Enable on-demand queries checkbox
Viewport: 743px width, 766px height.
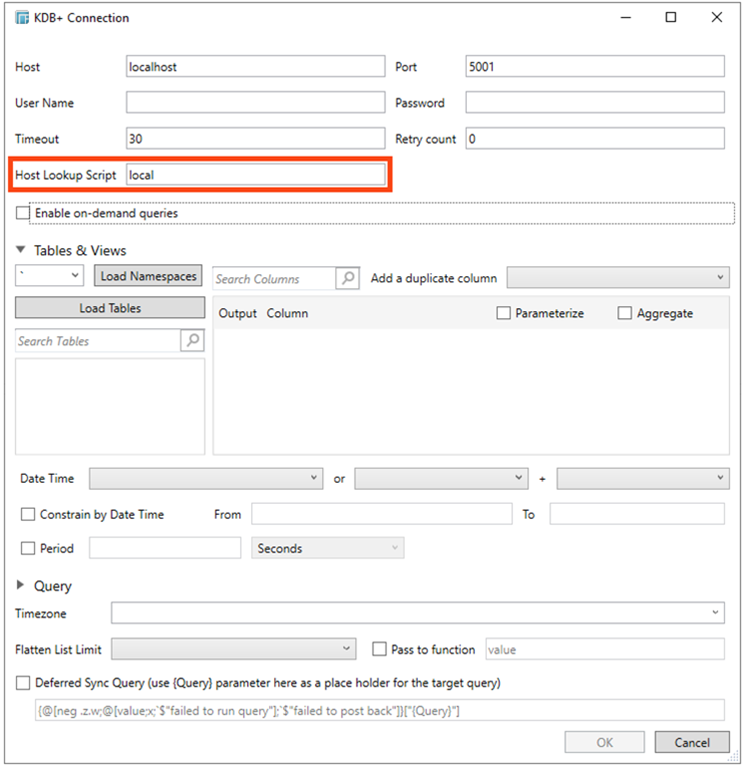[x=23, y=213]
